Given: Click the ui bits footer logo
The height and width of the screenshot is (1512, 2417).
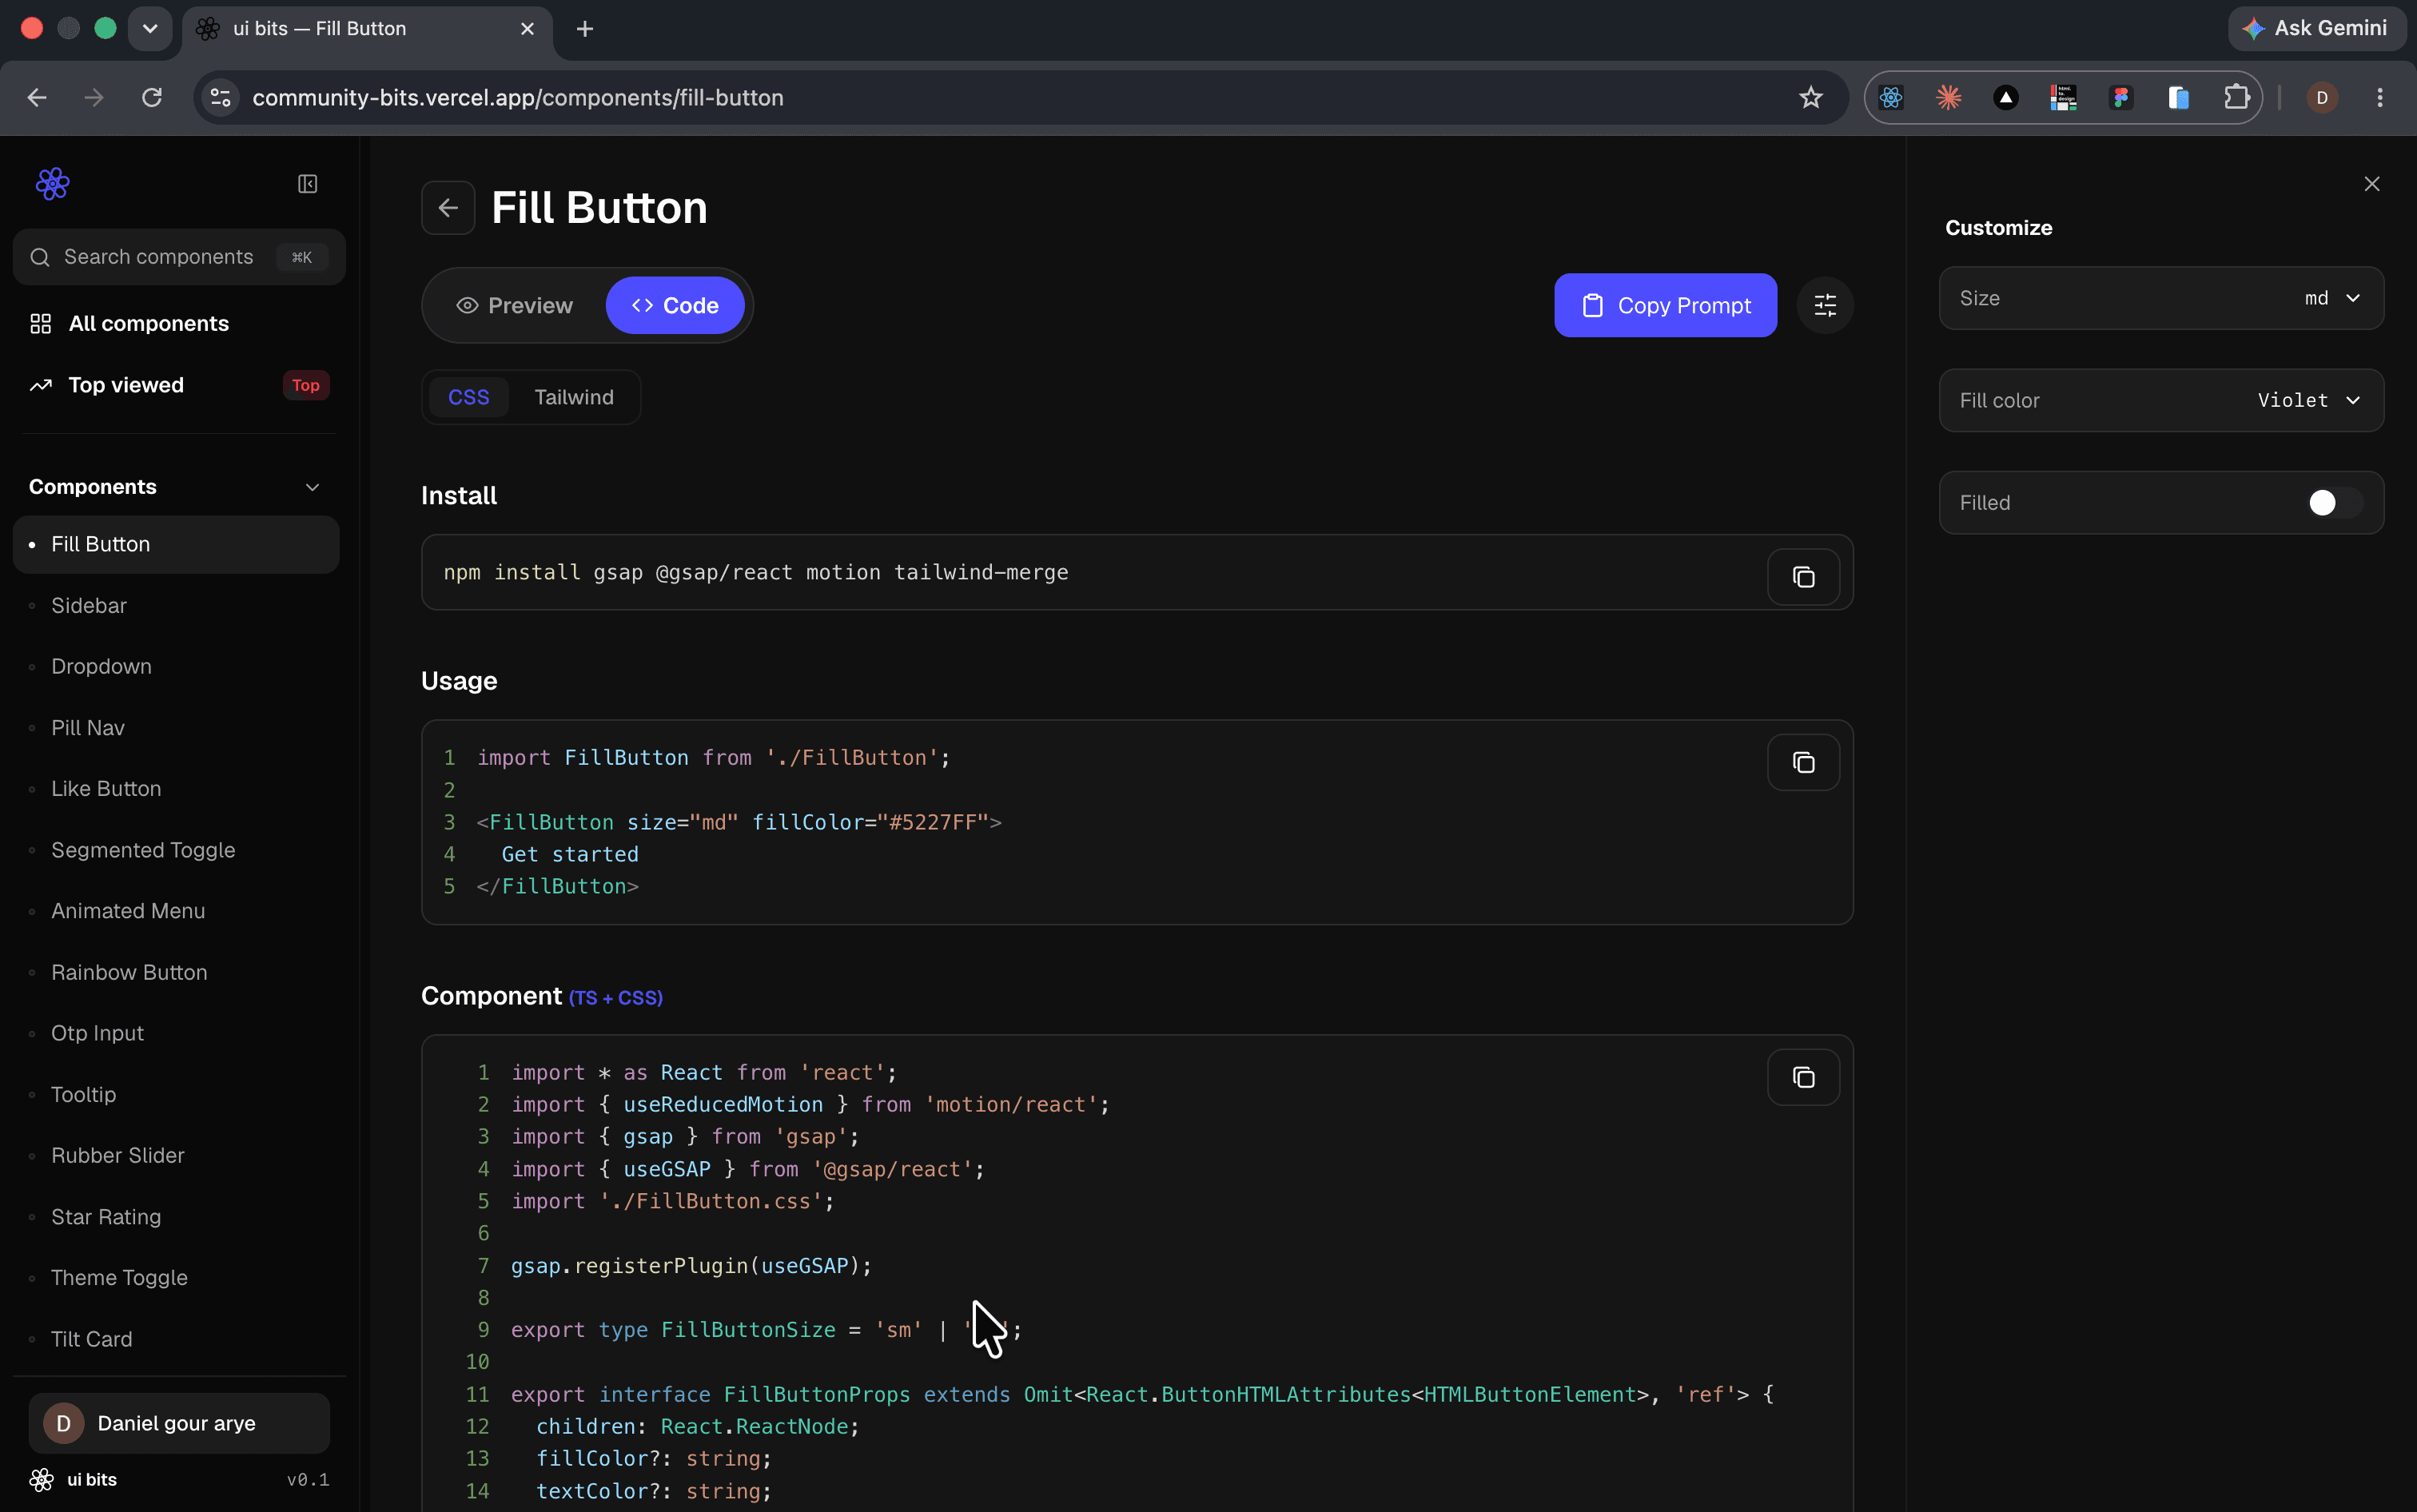Looking at the screenshot, I should 41,1480.
